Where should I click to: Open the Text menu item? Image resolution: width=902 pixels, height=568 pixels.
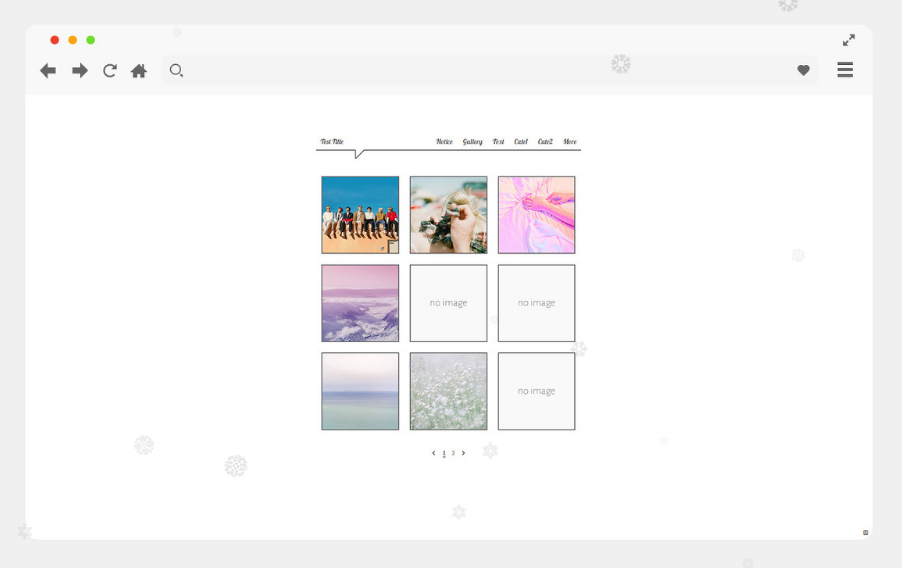tap(498, 142)
